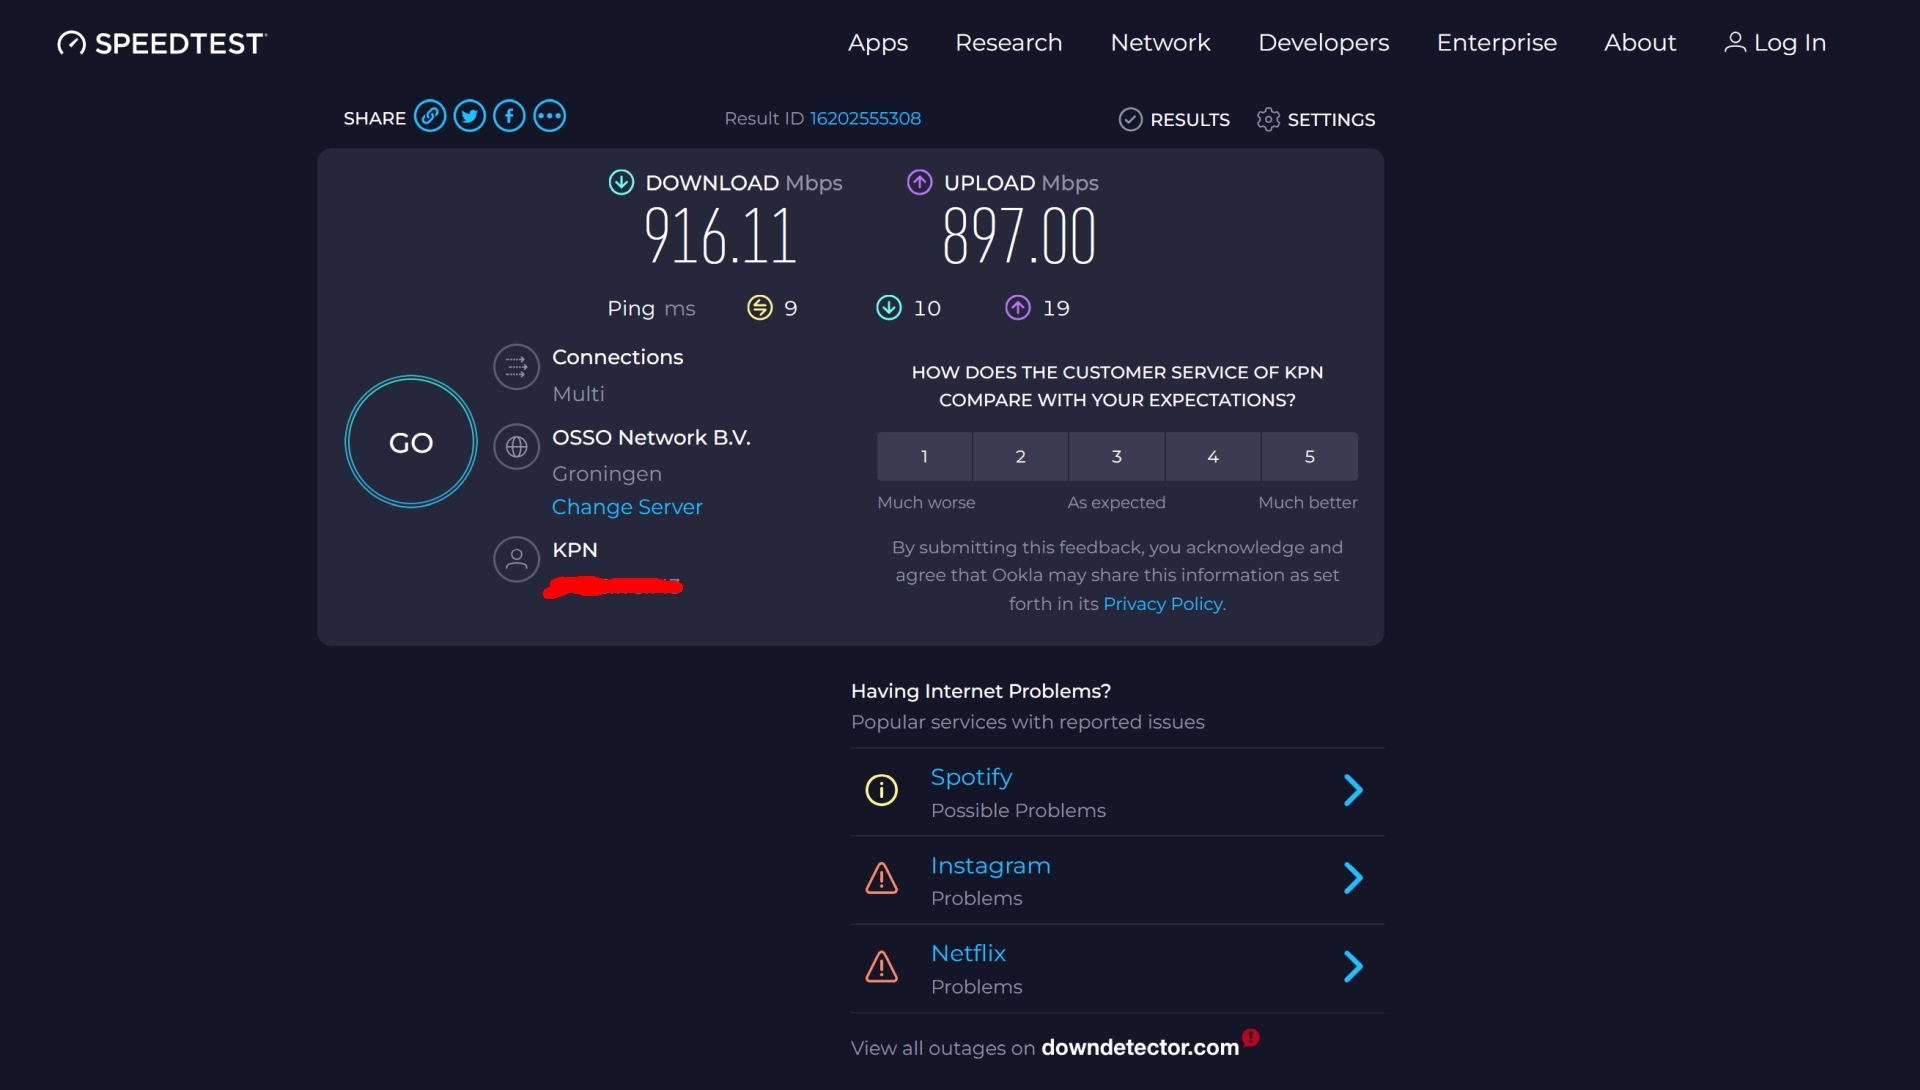Rate KPN customer service as 1
Image resolution: width=1920 pixels, height=1090 pixels.
pos(924,457)
